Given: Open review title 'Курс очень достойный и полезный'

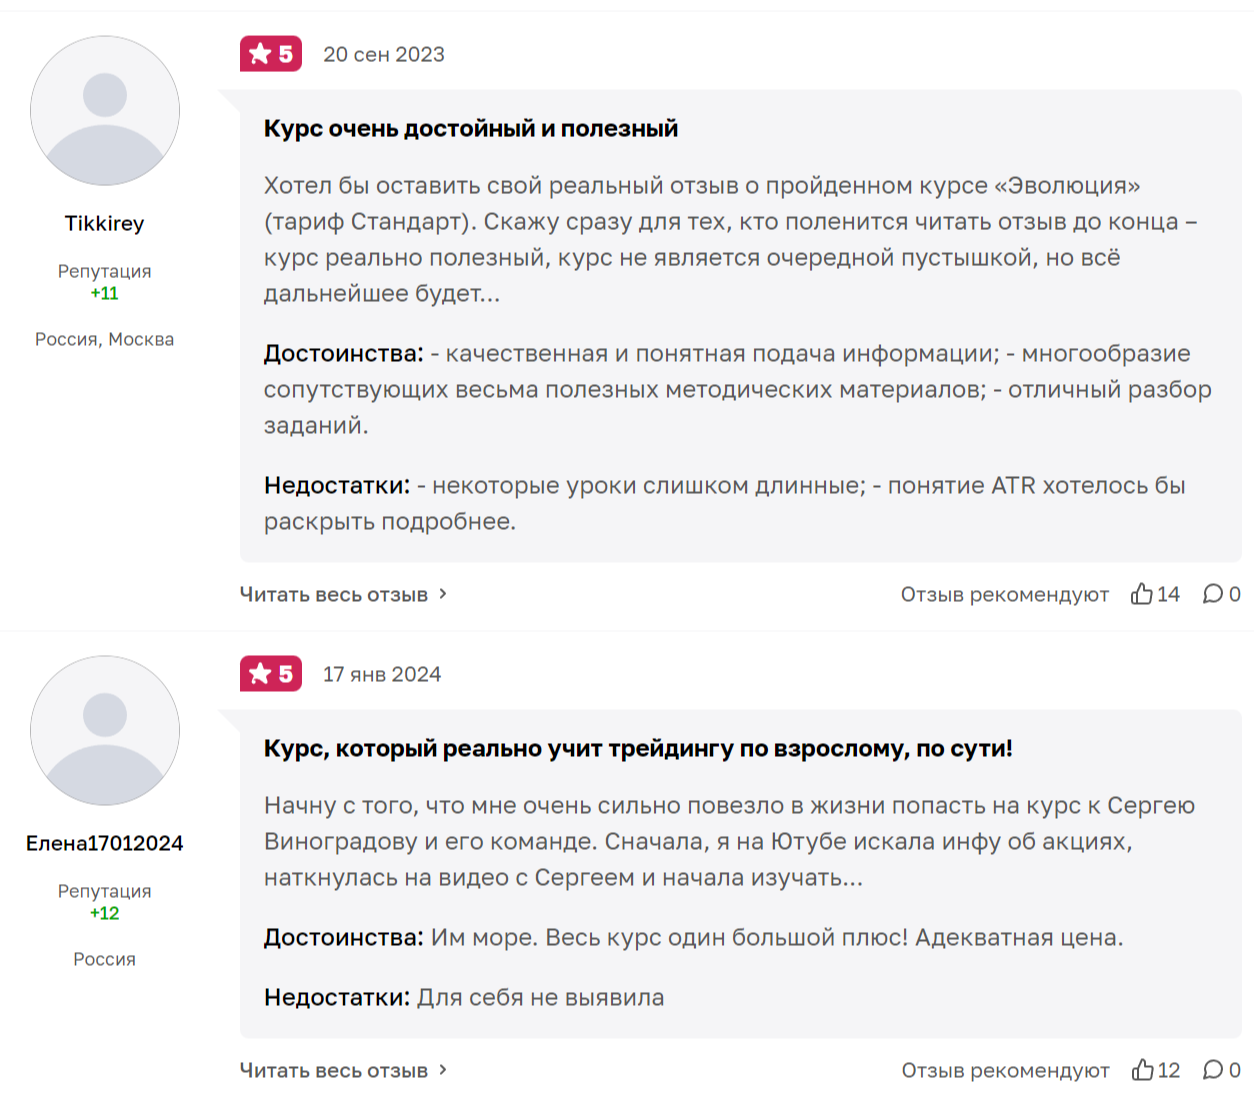Looking at the screenshot, I should coord(471,128).
